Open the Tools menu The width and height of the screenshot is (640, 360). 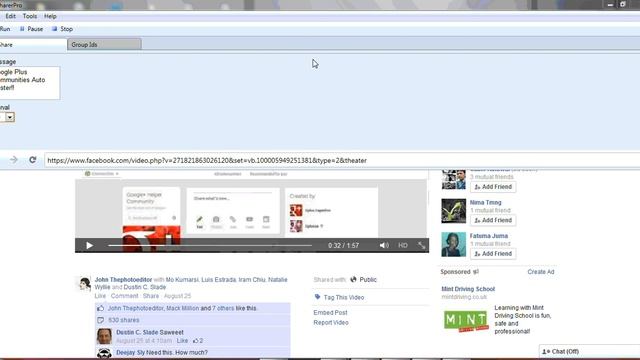[30, 16]
